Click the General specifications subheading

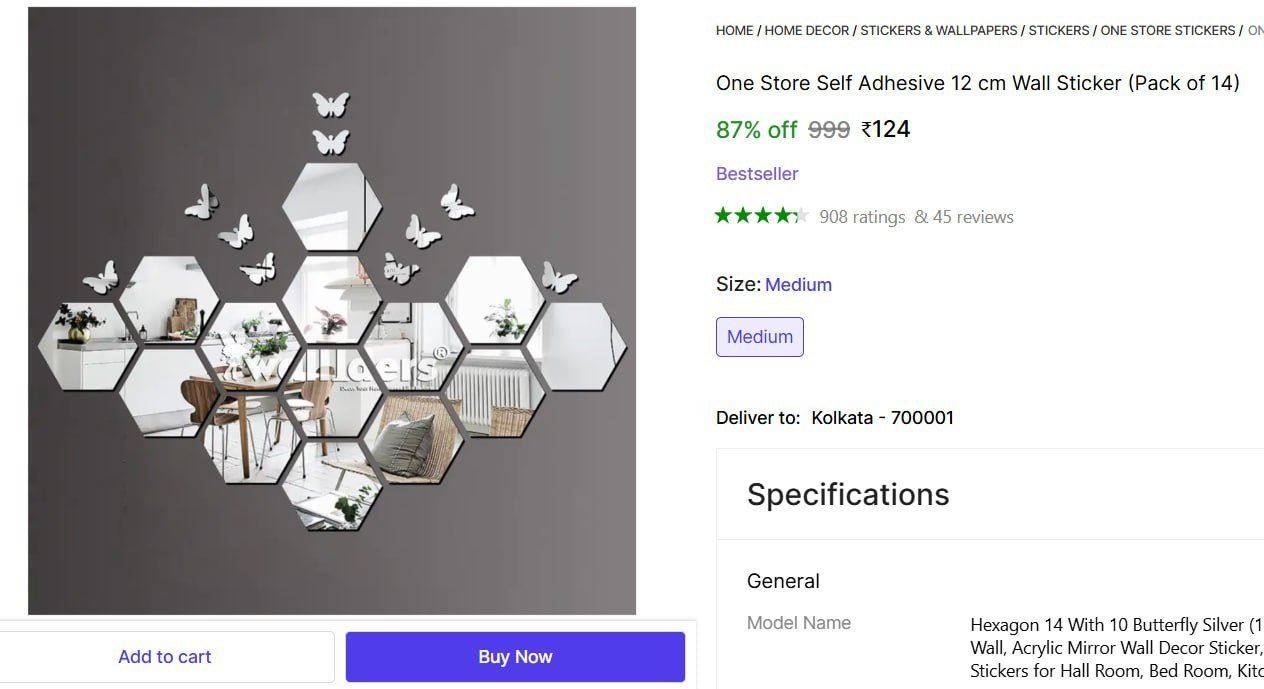pos(783,581)
